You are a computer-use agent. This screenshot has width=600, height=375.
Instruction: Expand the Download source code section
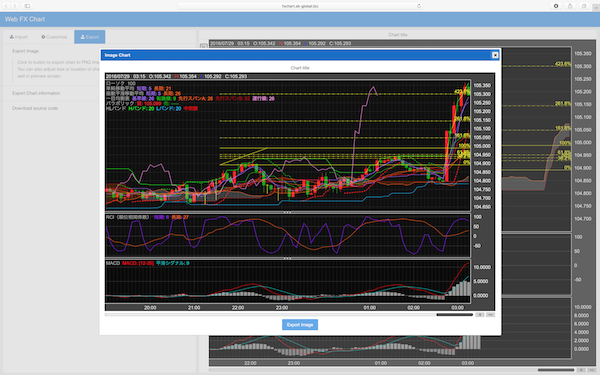point(35,108)
